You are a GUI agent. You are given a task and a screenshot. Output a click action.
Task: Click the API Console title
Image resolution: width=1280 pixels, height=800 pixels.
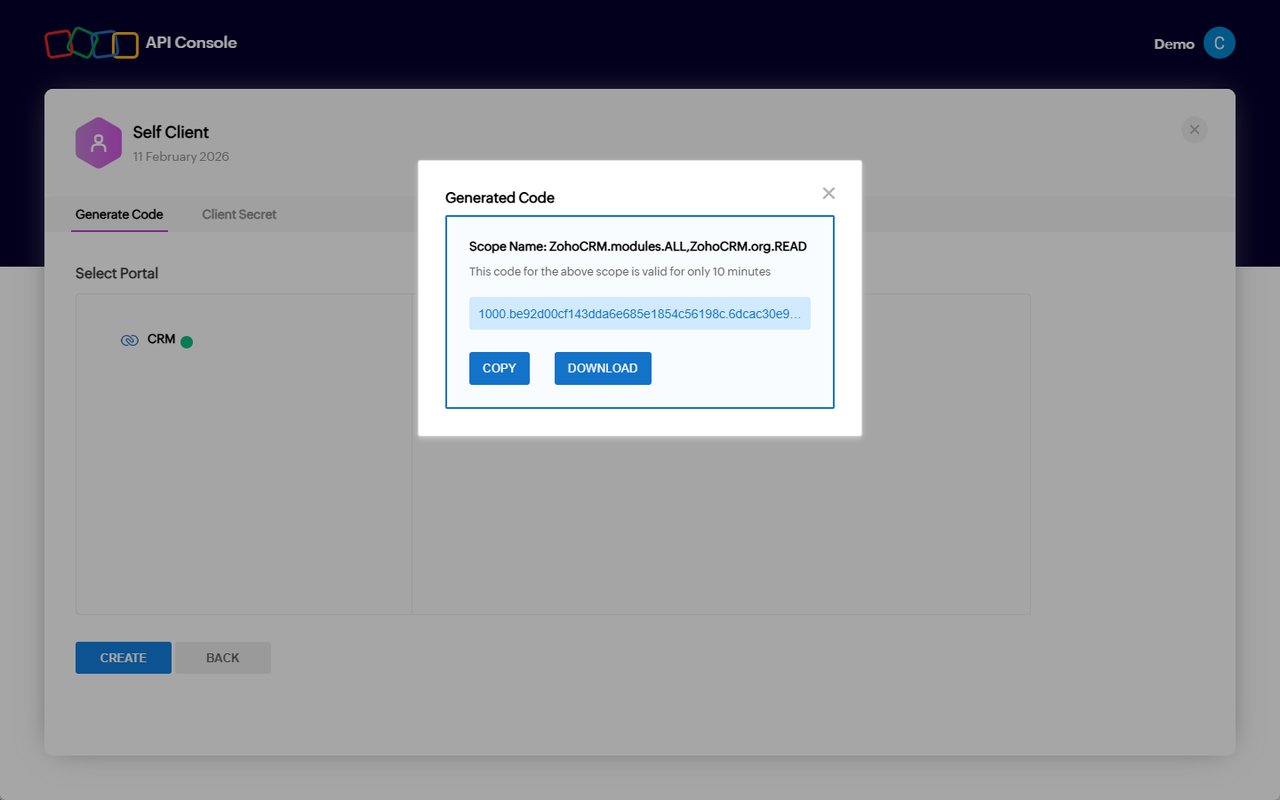[191, 42]
